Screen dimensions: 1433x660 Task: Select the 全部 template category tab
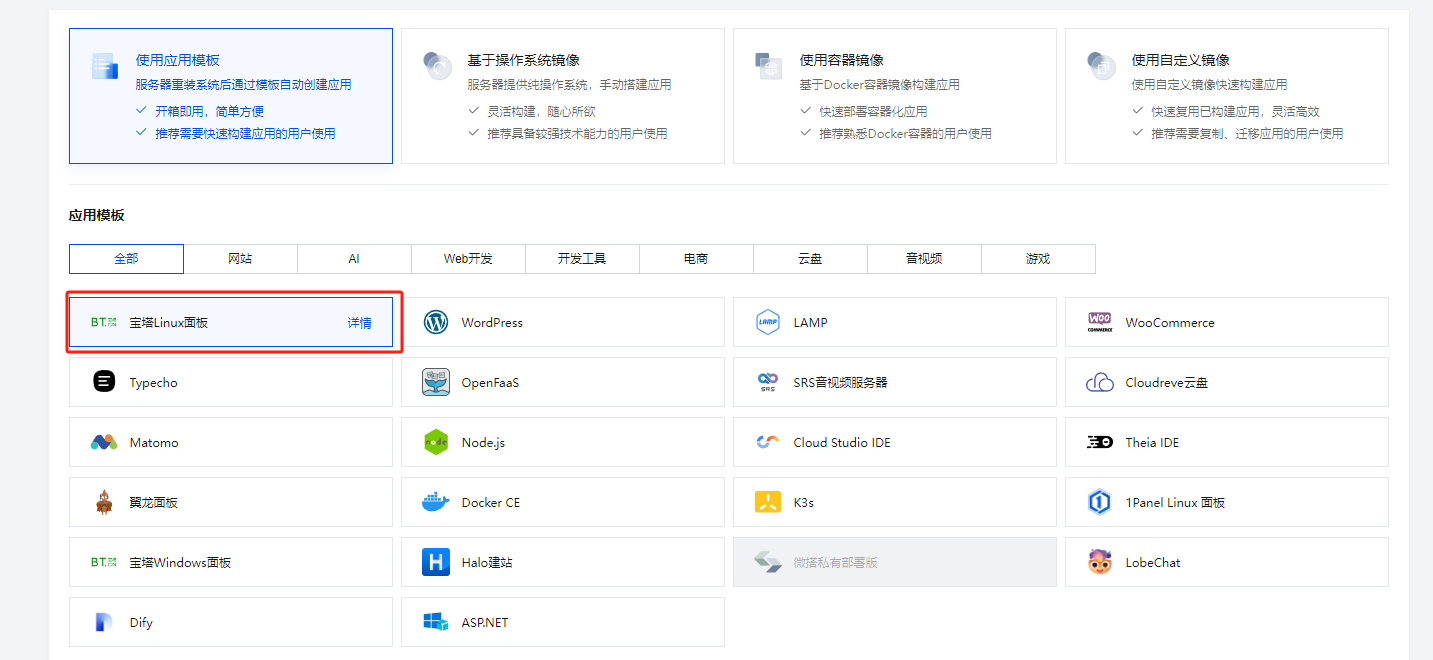[126, 258]
